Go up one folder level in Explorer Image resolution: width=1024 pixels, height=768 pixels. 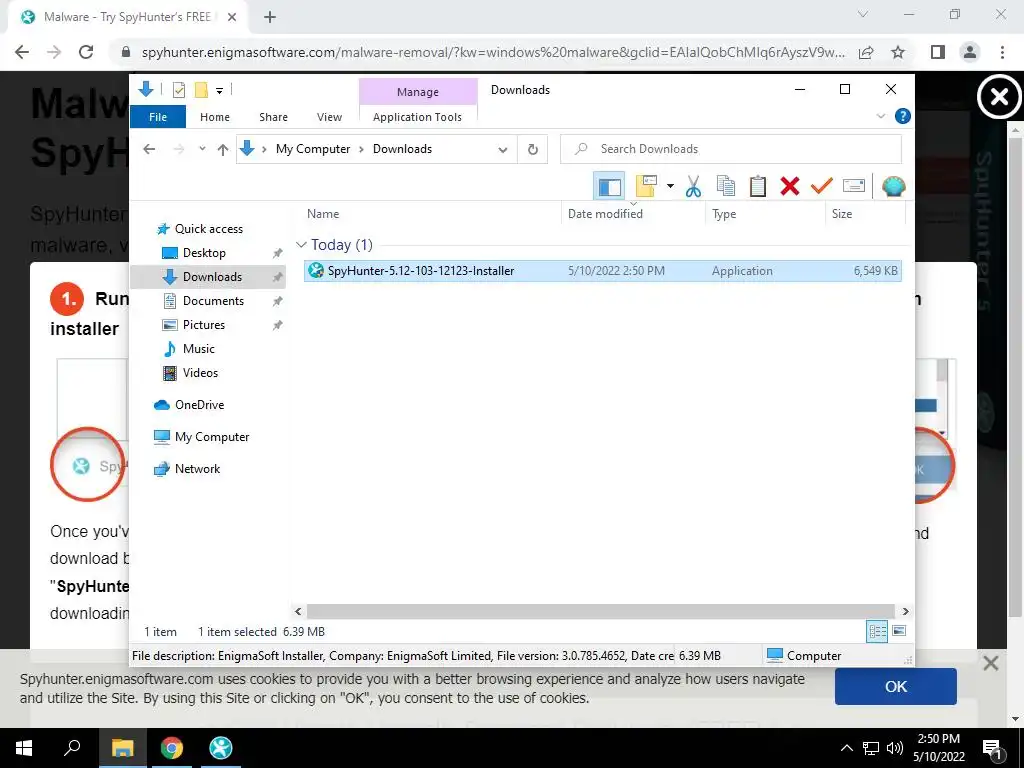223,150
